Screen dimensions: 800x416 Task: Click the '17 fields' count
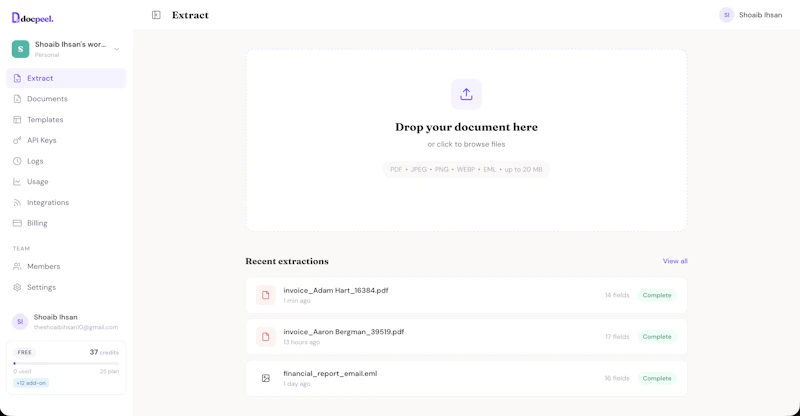[x=617, y=337]
